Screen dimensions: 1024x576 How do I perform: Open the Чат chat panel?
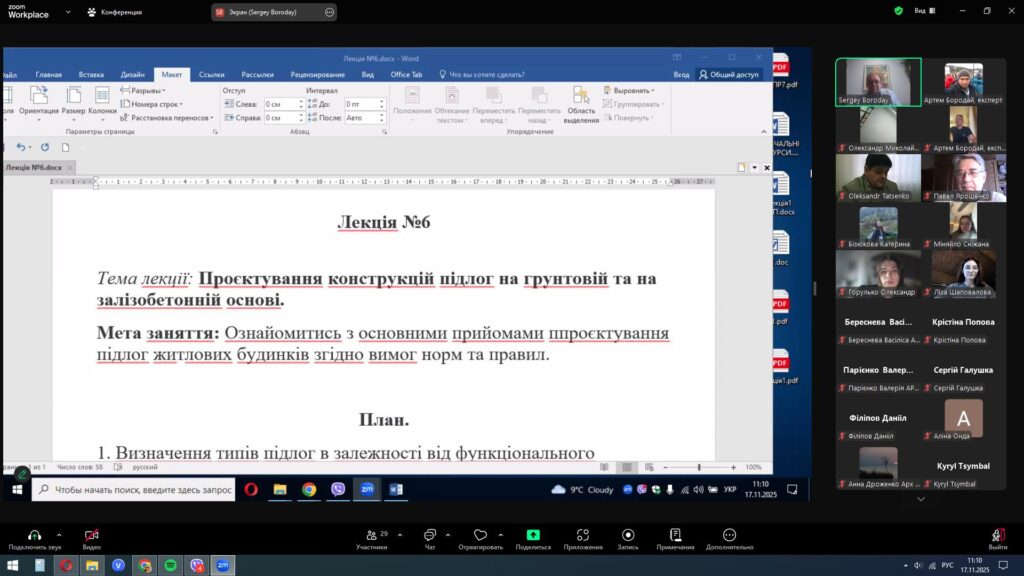click(430, 535)
